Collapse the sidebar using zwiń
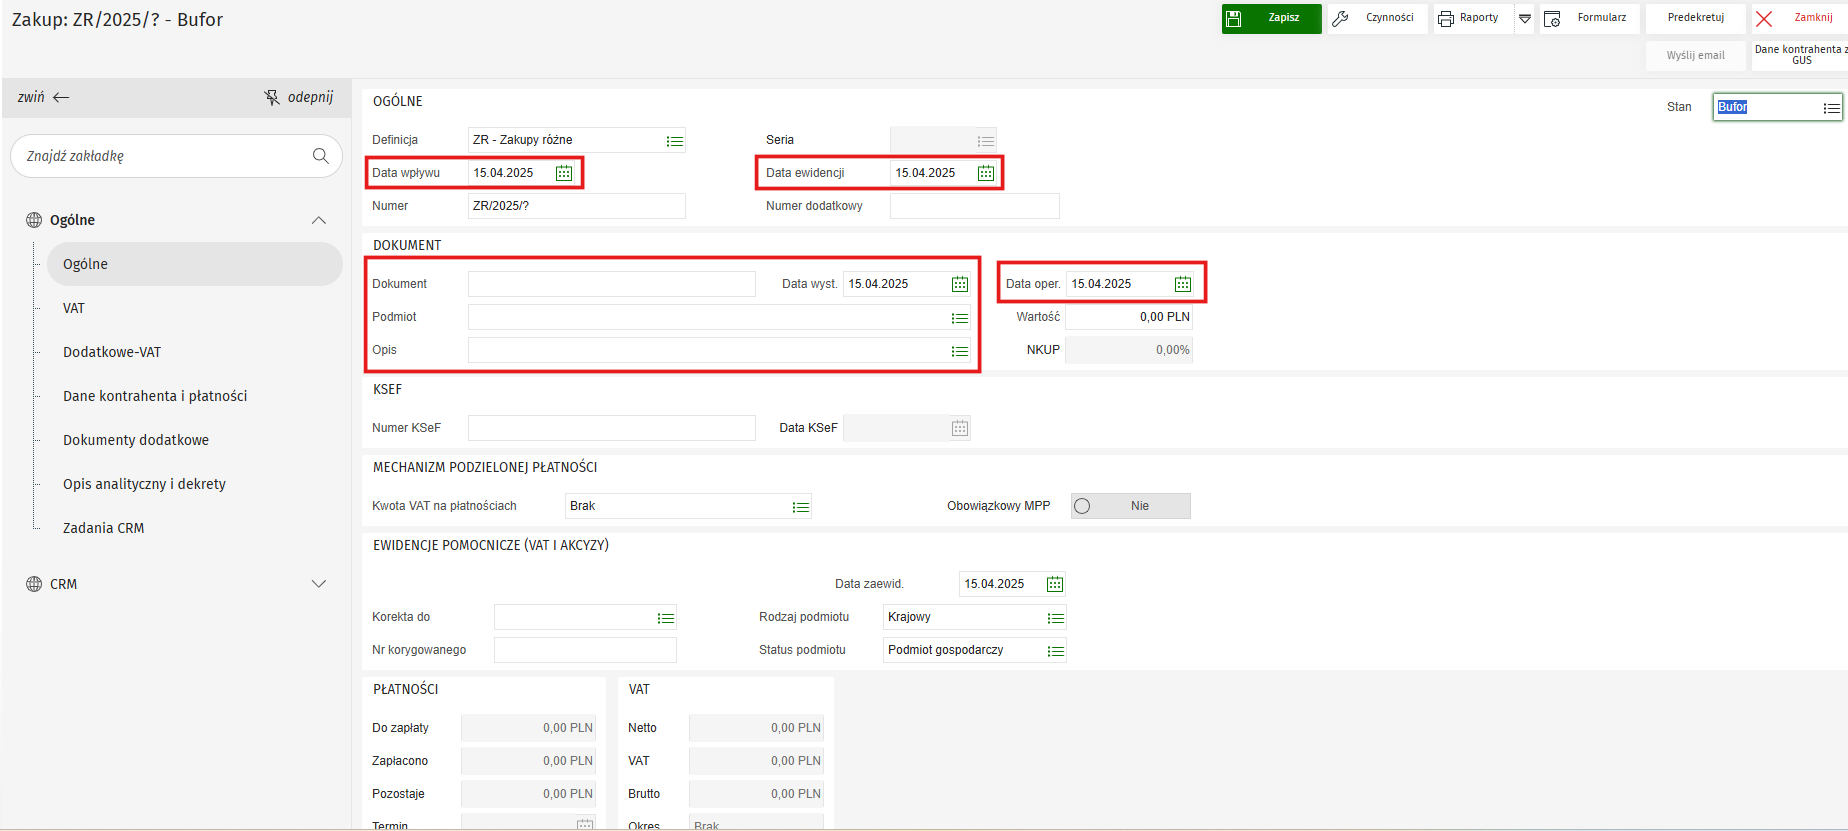1848x831 pixels. click(x=43, y=97)
